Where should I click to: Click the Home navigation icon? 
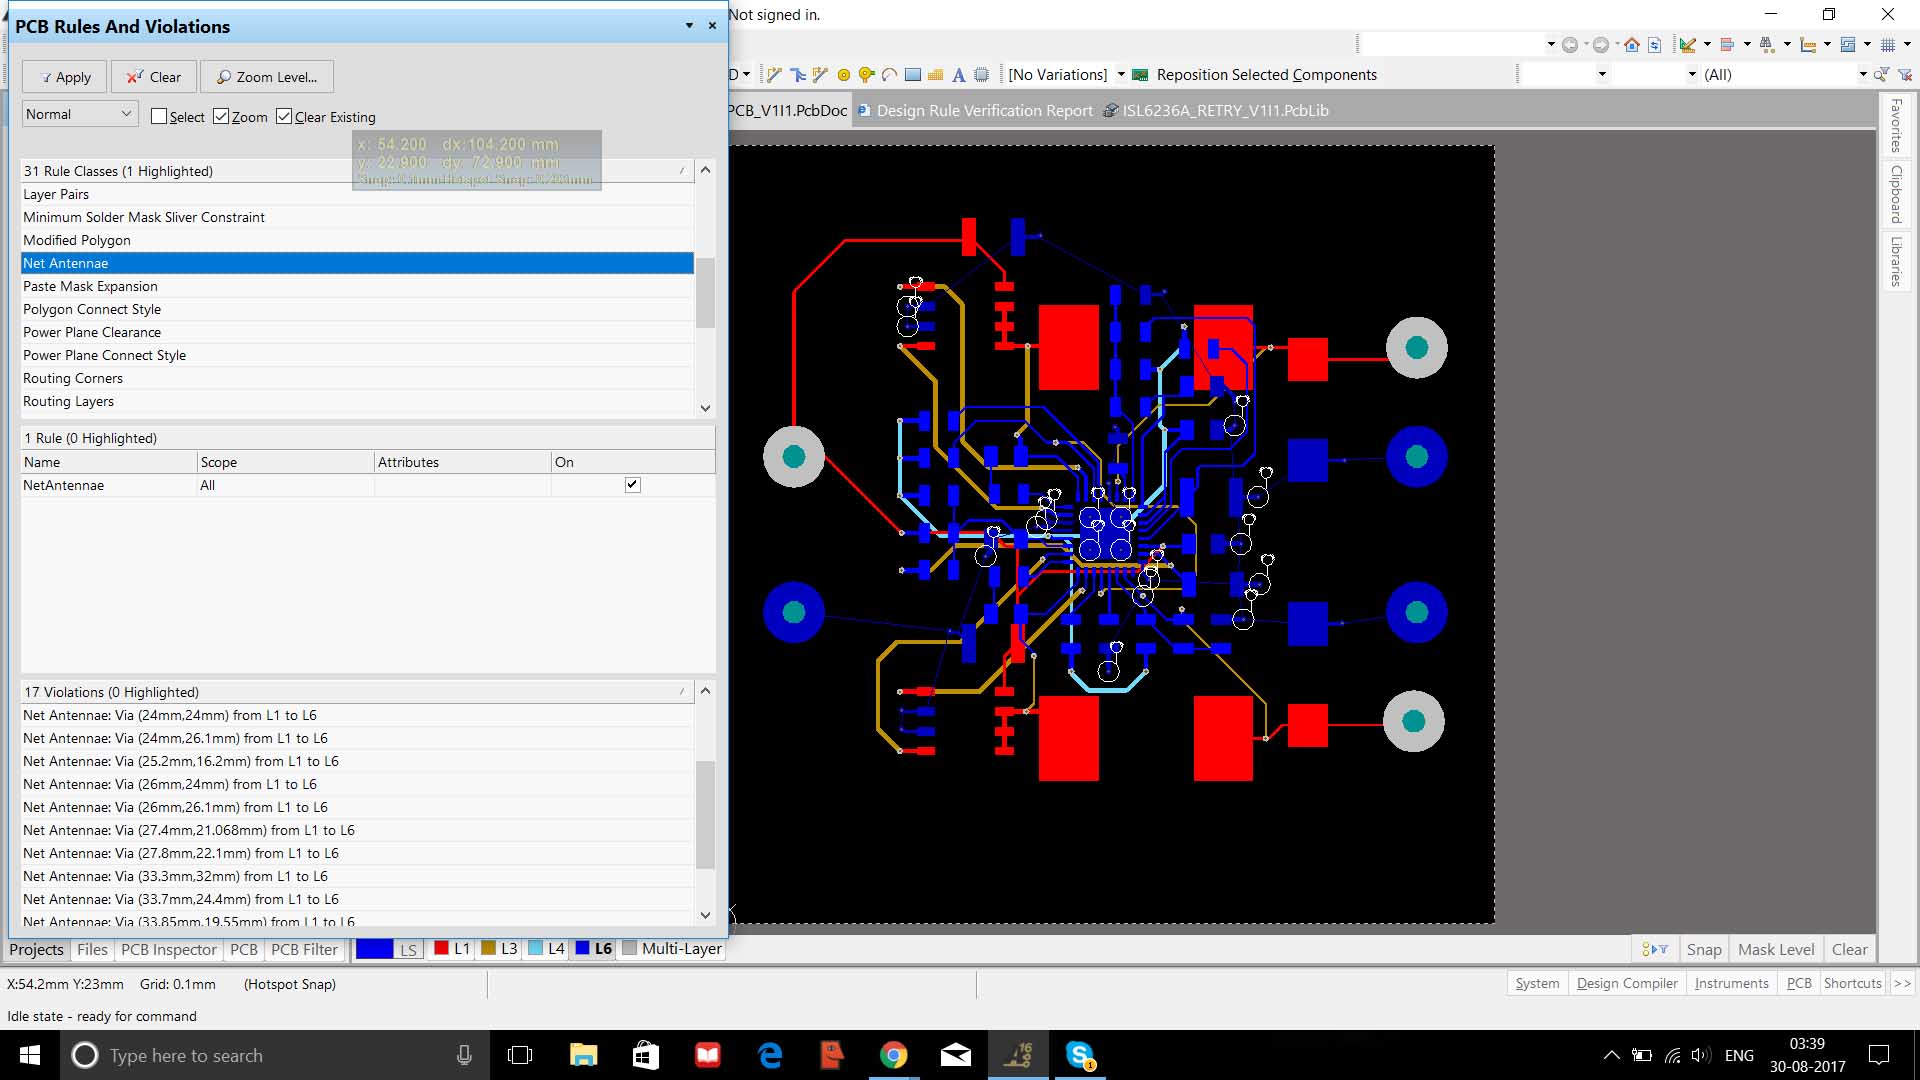(1632, 44)
